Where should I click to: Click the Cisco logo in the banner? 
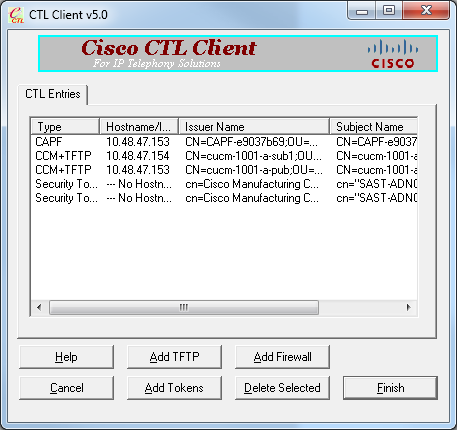[393, 54]
